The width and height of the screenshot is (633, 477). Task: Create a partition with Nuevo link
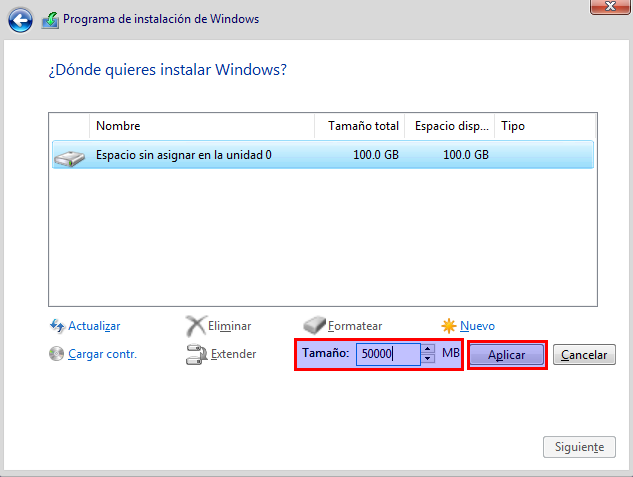[477, 326]
